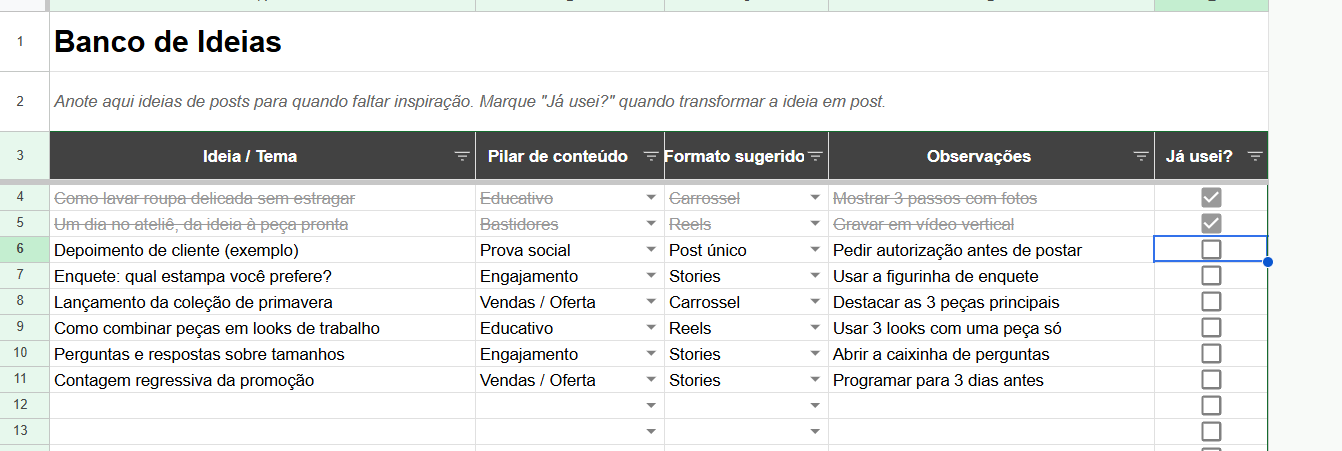Select cell 'Perguntas e respostas sobre tamanhos'
This screenshot has width=1342, height=451.
point(262,354)
